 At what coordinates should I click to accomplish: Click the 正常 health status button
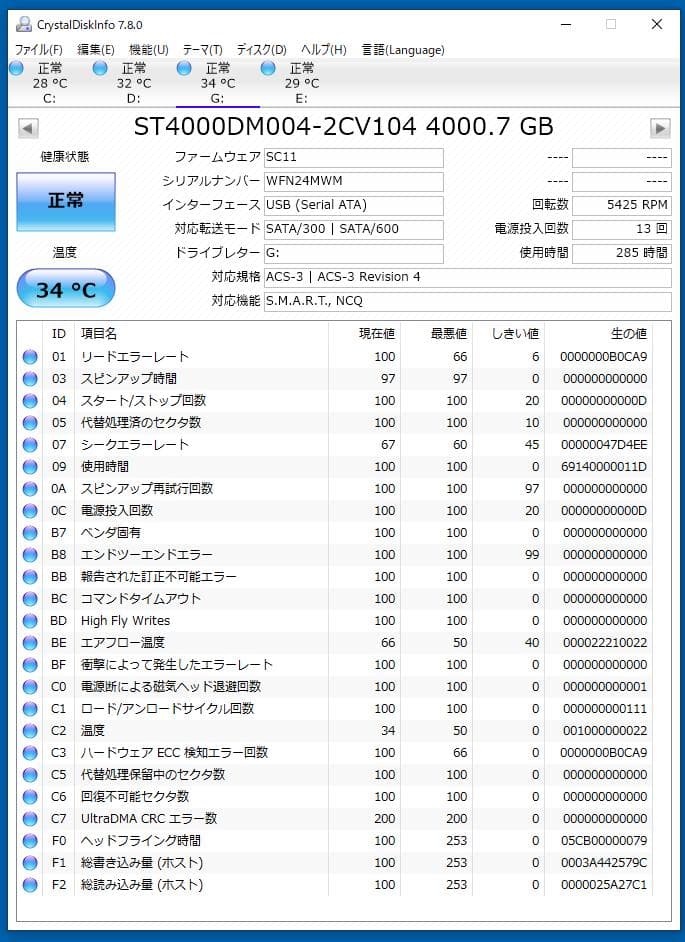[x=66, y=202]
